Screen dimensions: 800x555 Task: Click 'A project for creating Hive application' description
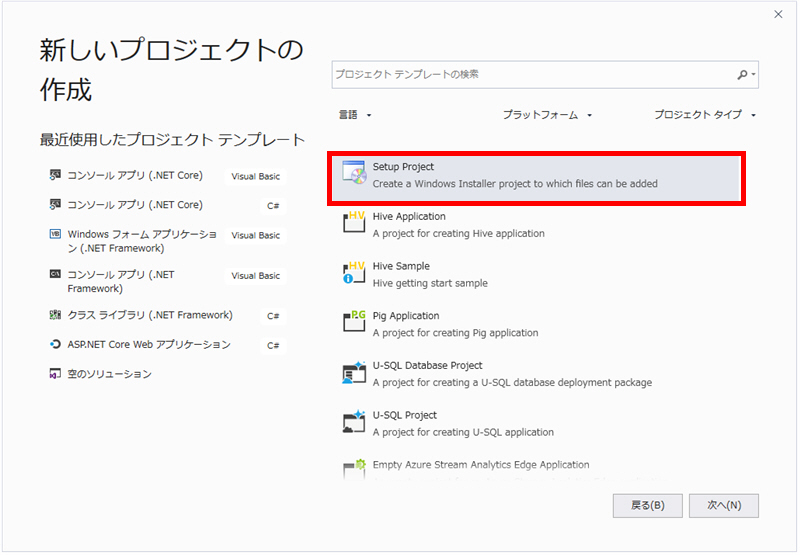pyautogui.click(x=459, y=233)
